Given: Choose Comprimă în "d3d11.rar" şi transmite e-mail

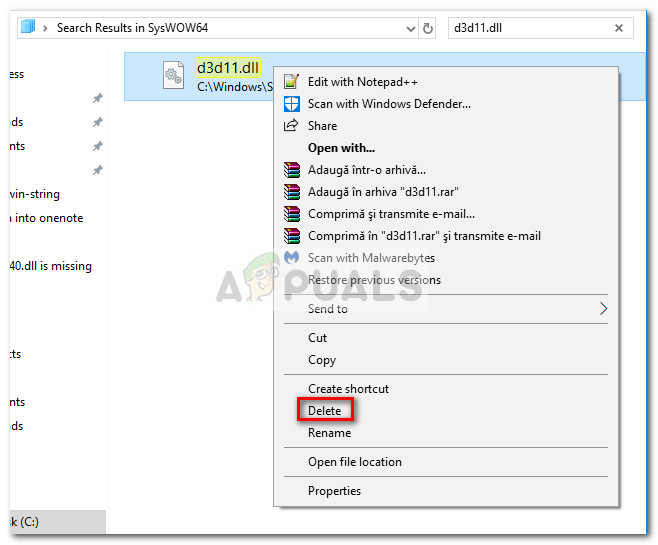Looking at the screenshot, I should coord(424,236).
